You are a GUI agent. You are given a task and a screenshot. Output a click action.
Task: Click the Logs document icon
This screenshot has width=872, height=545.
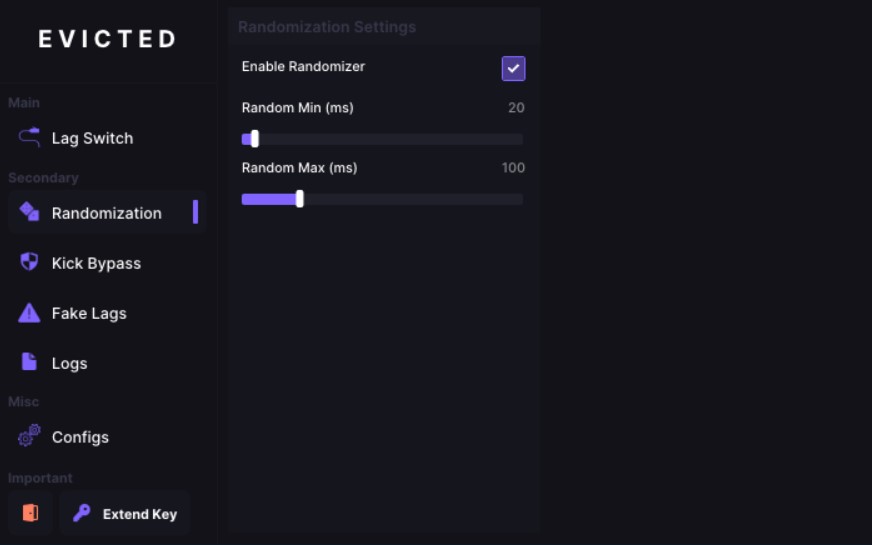[29, 361]
